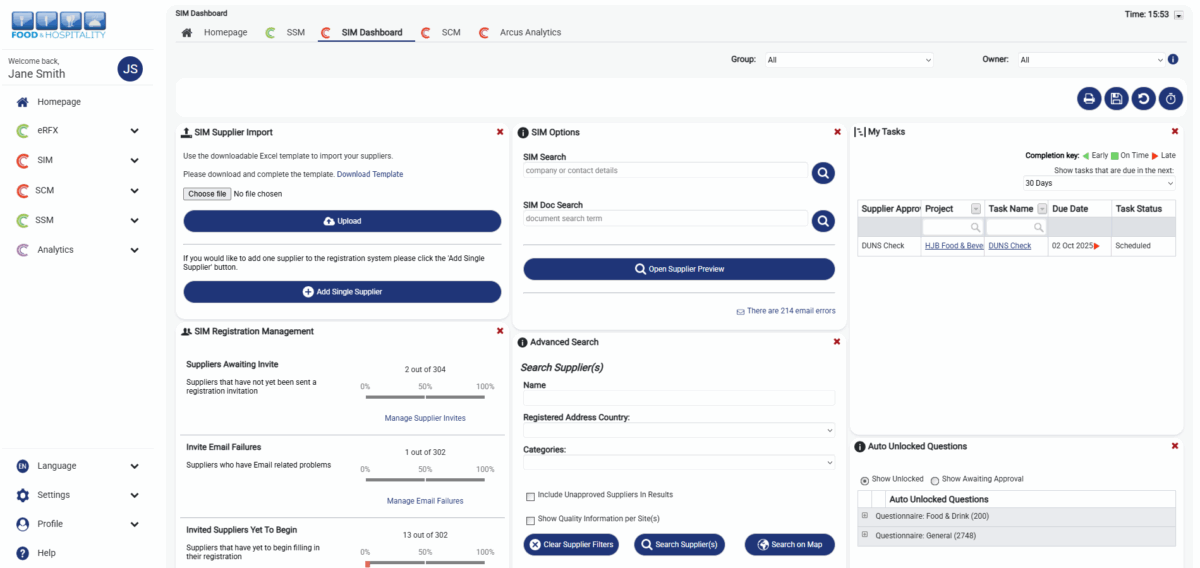1200x568 pixels.
Task: Expand the eRFX sidebar menu
Action: coord(134,131)
